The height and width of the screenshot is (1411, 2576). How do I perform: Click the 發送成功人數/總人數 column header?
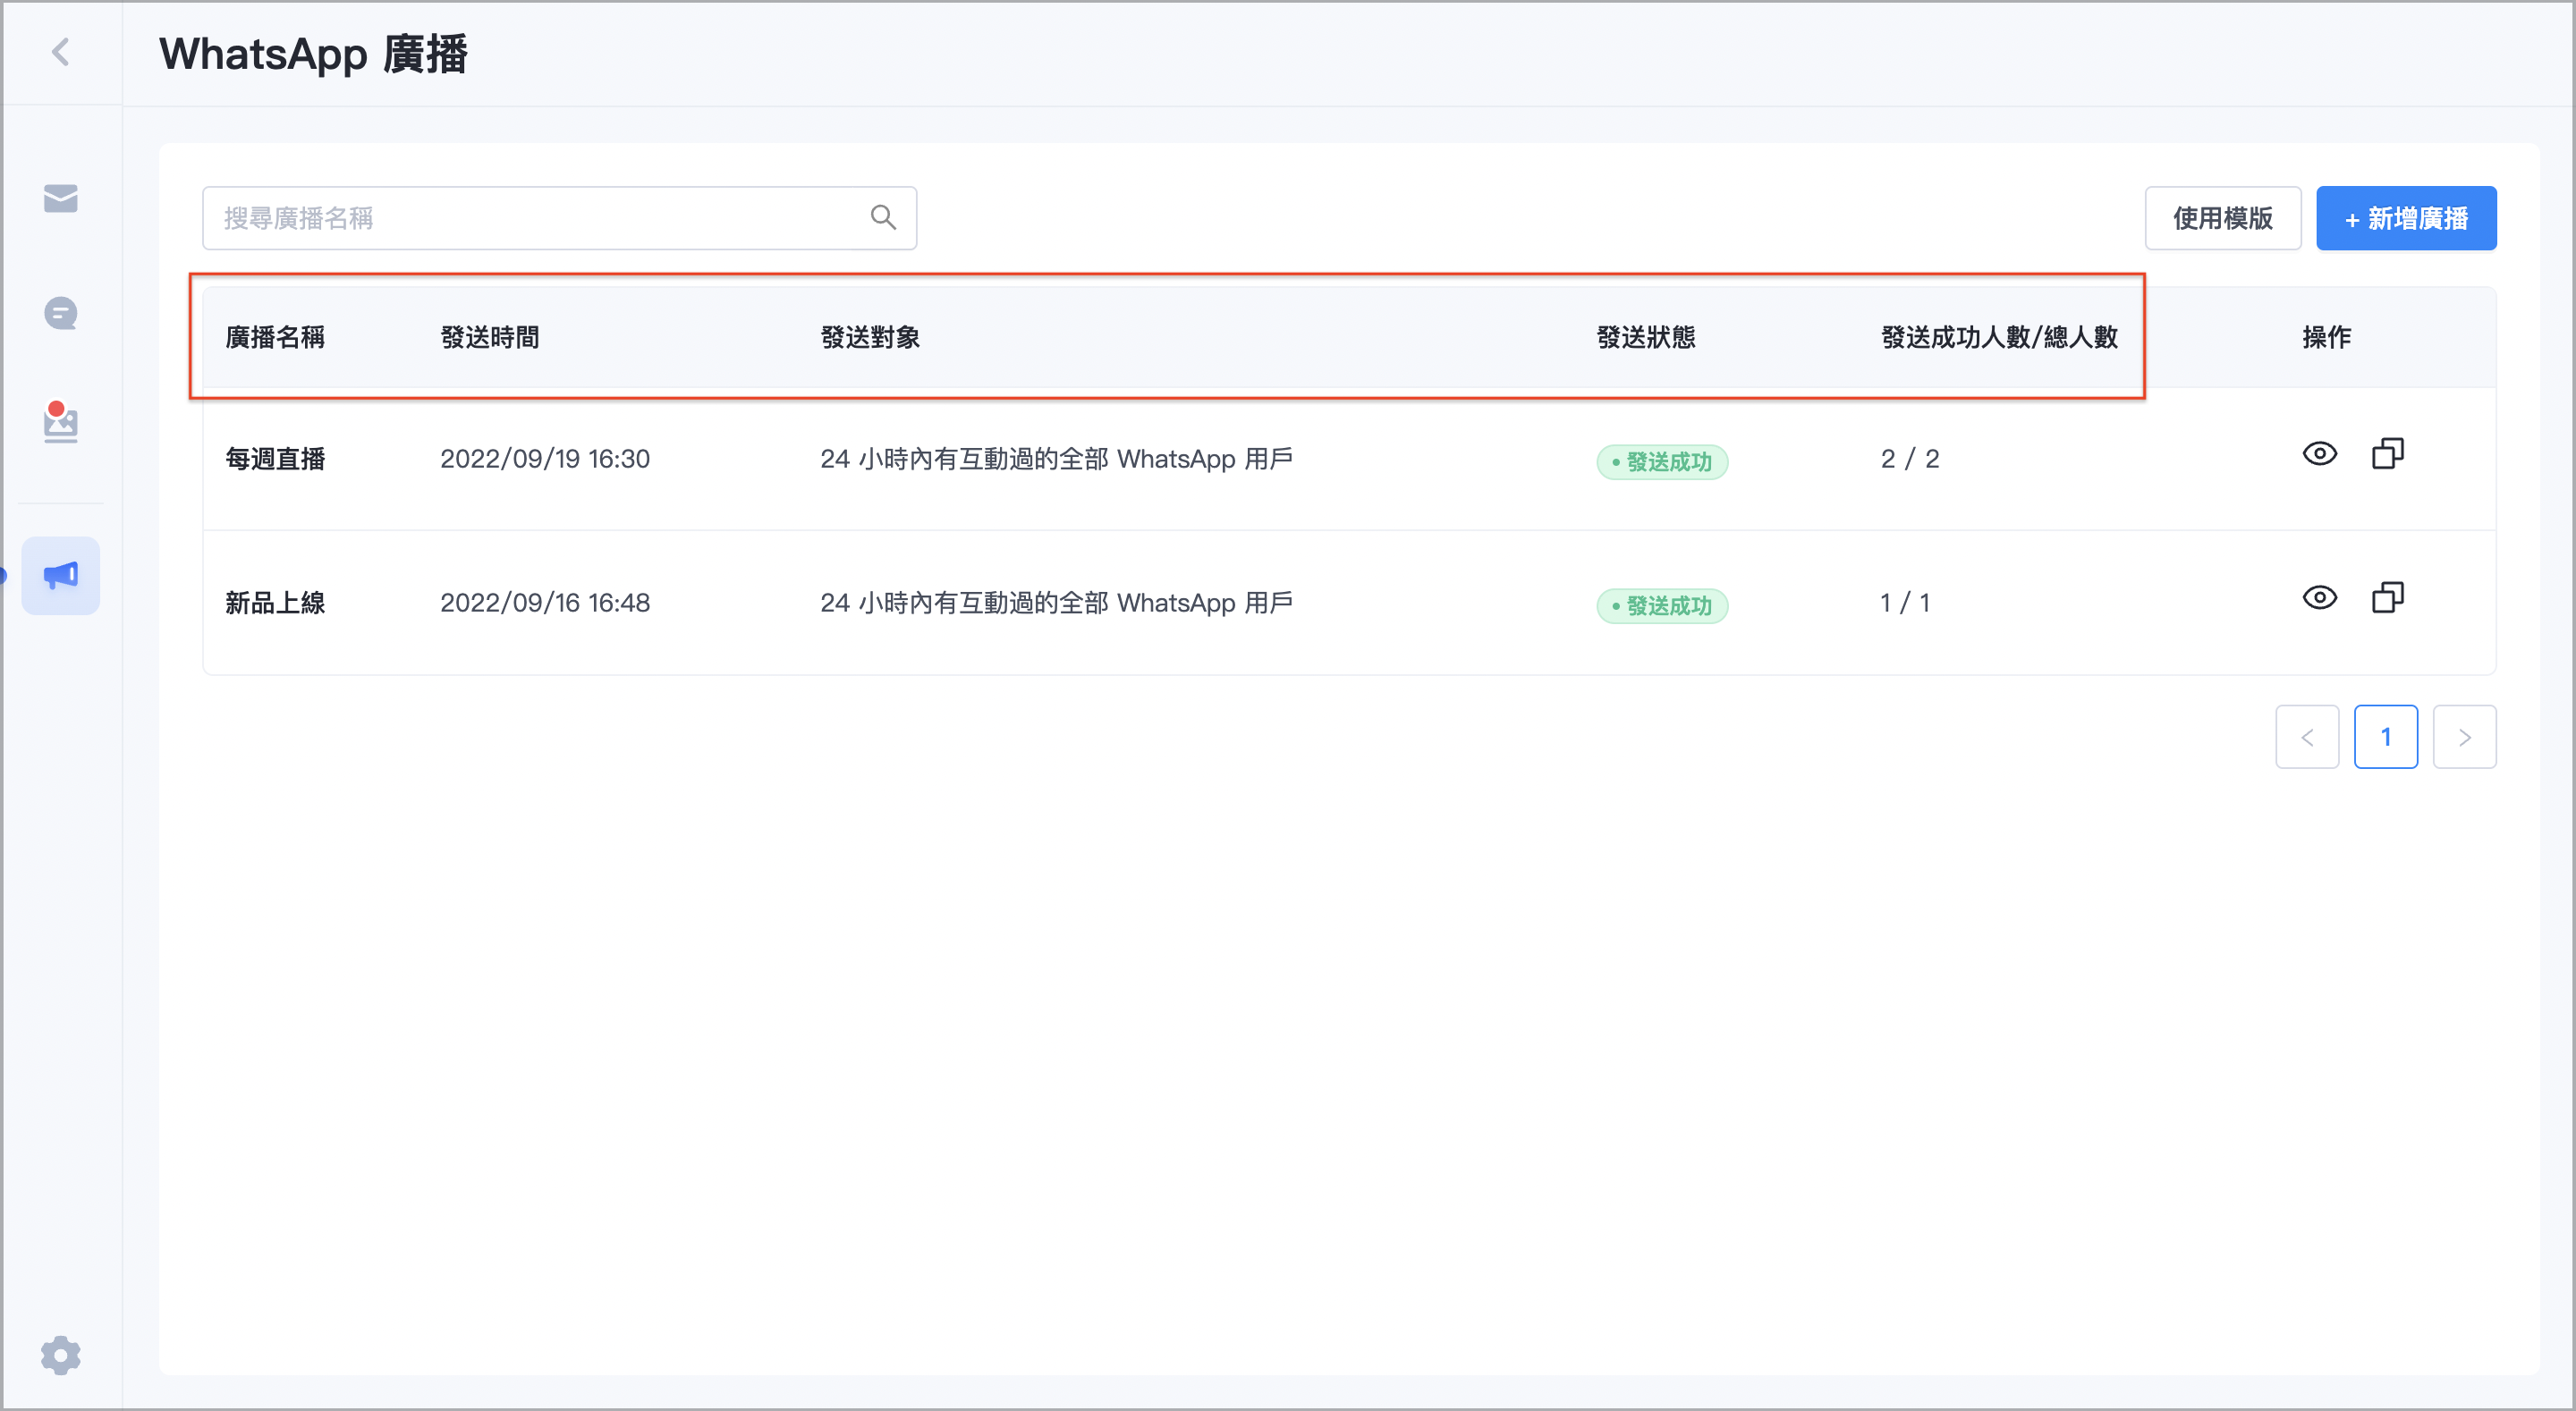[1999, 338]
